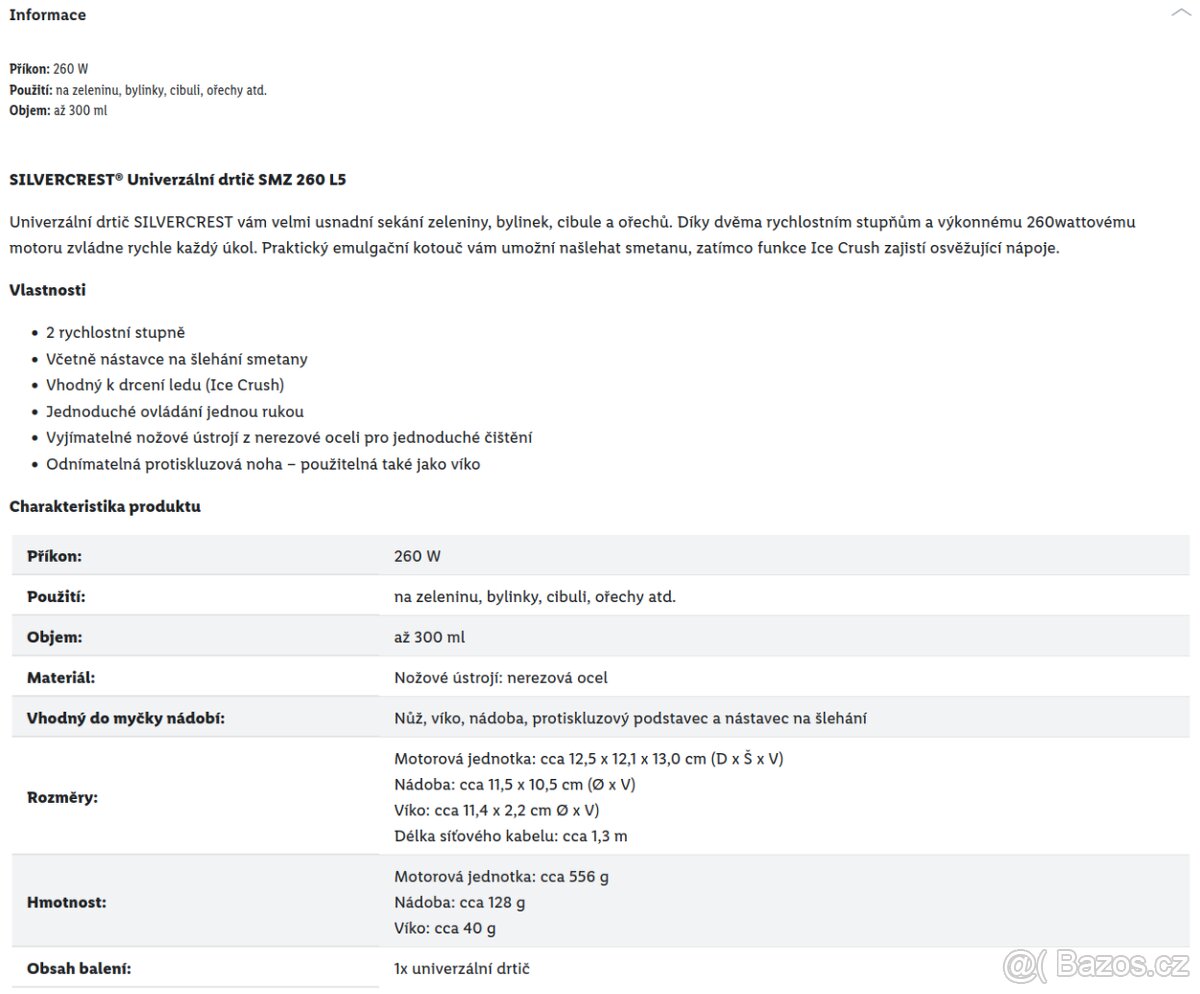Click the Vhodný do myčky nádobí row
This screenshot has width=1200, height=994.
[x=601, y=718]
